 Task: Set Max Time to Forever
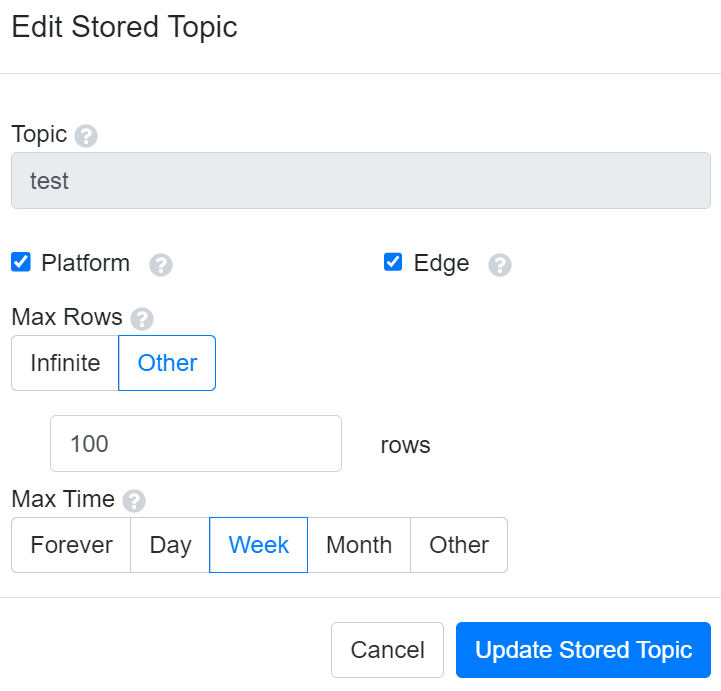coord(71,545)
